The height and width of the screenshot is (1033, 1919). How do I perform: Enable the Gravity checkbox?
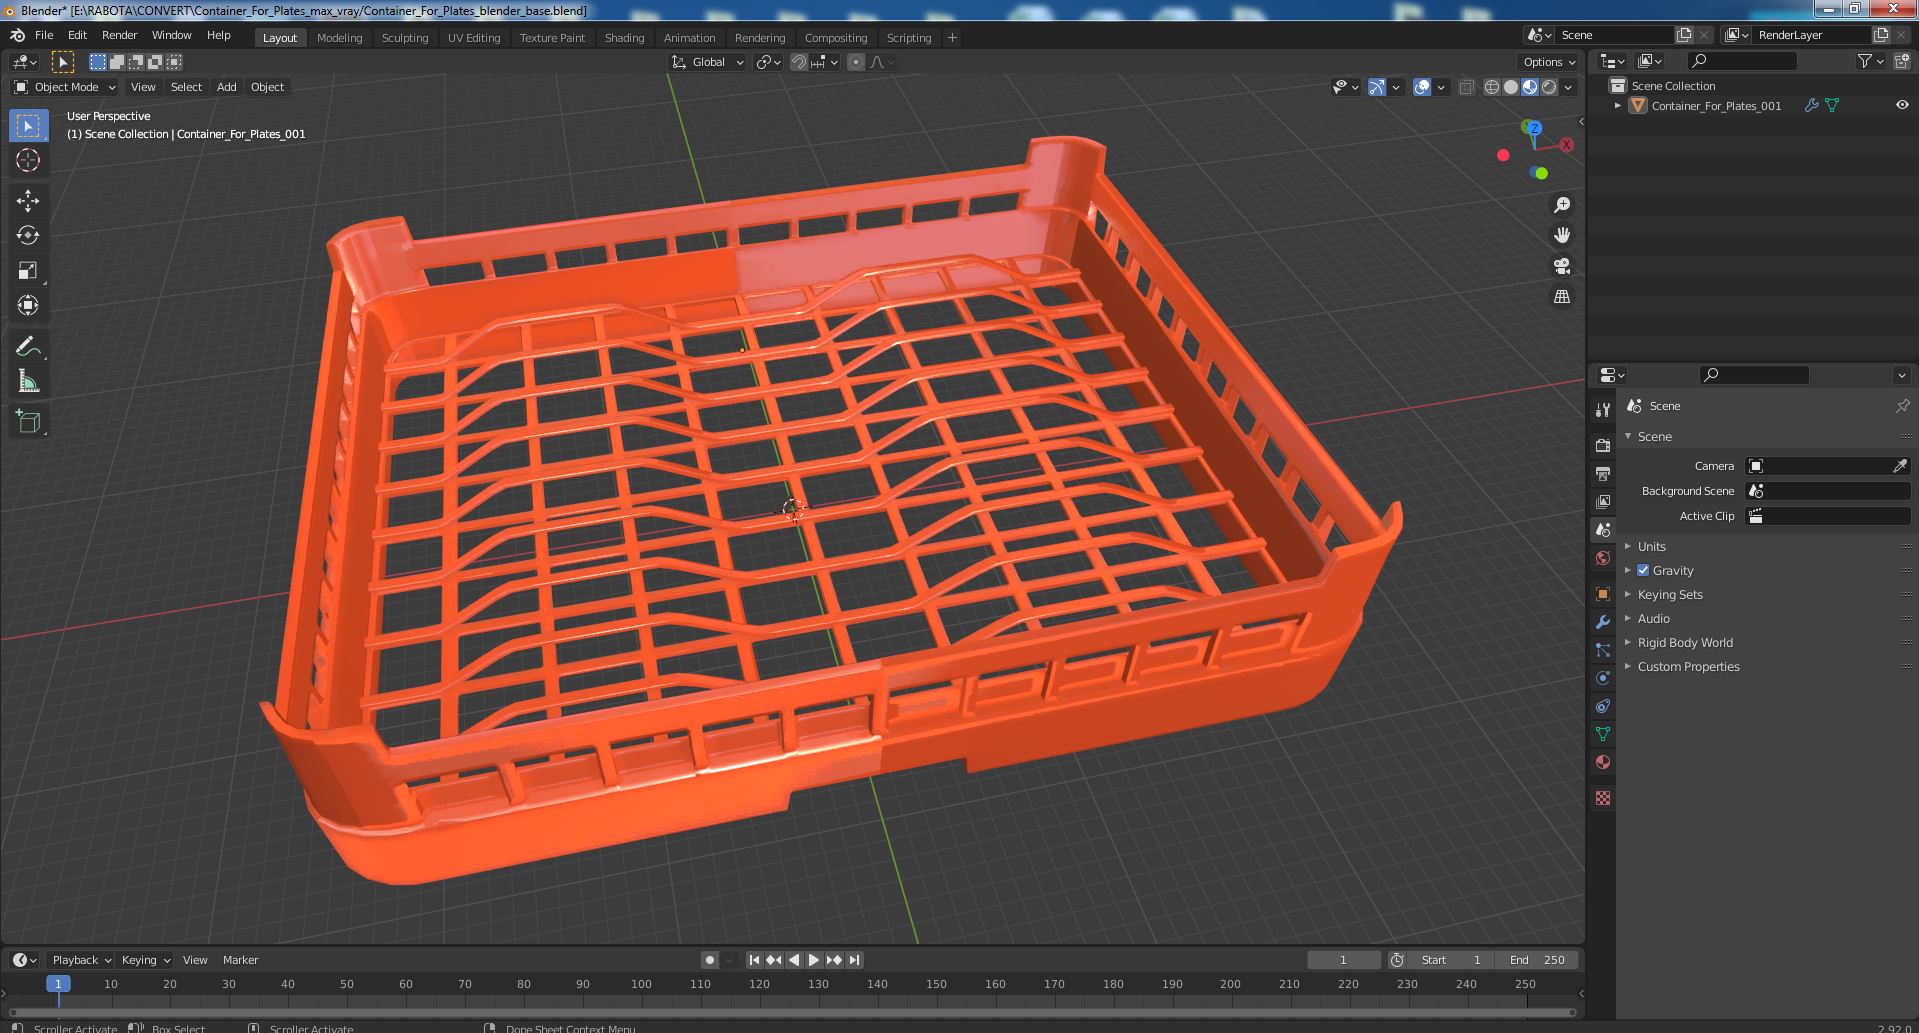click(x=1643, y=570)
